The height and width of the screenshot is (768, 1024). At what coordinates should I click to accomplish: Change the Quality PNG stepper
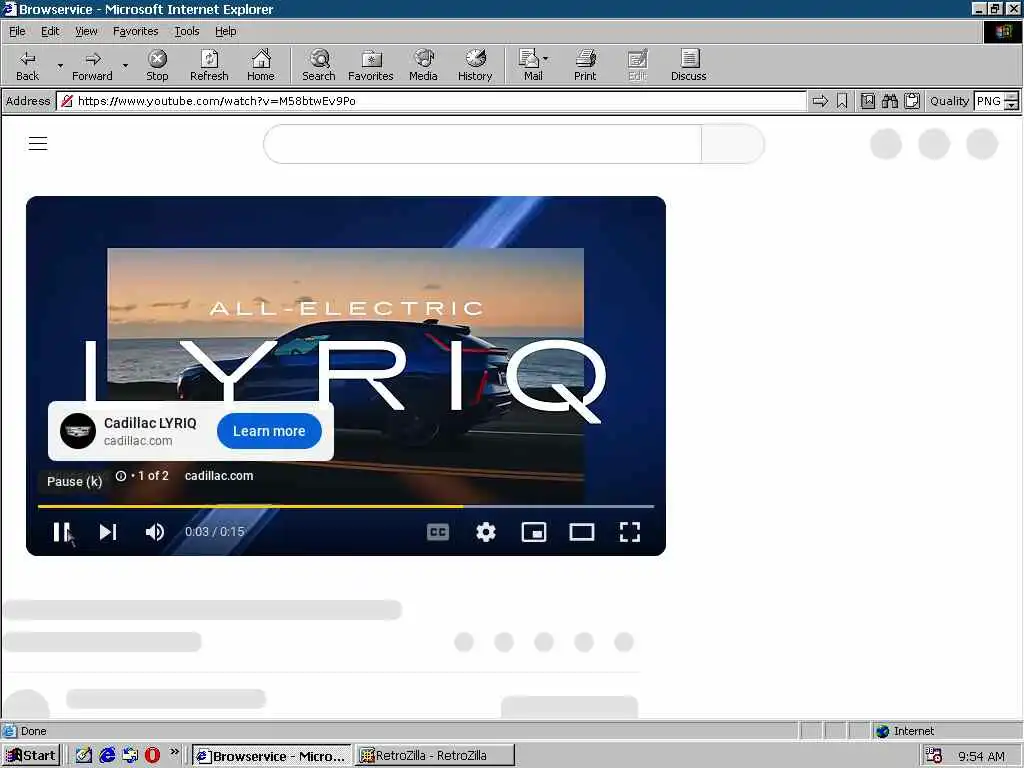[1011, 101]
